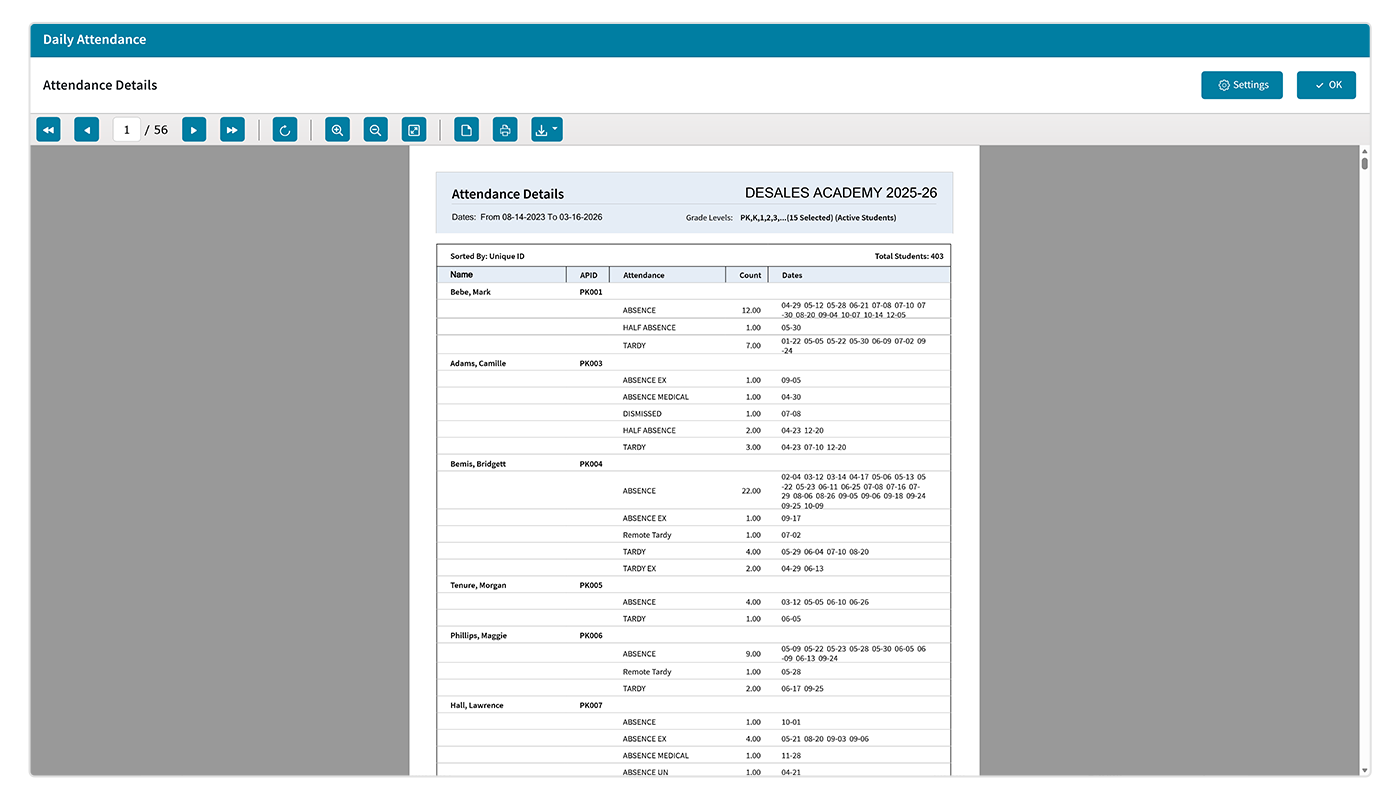Click the APID value PK005
The image size is (1400, 800).
[591, 585]
